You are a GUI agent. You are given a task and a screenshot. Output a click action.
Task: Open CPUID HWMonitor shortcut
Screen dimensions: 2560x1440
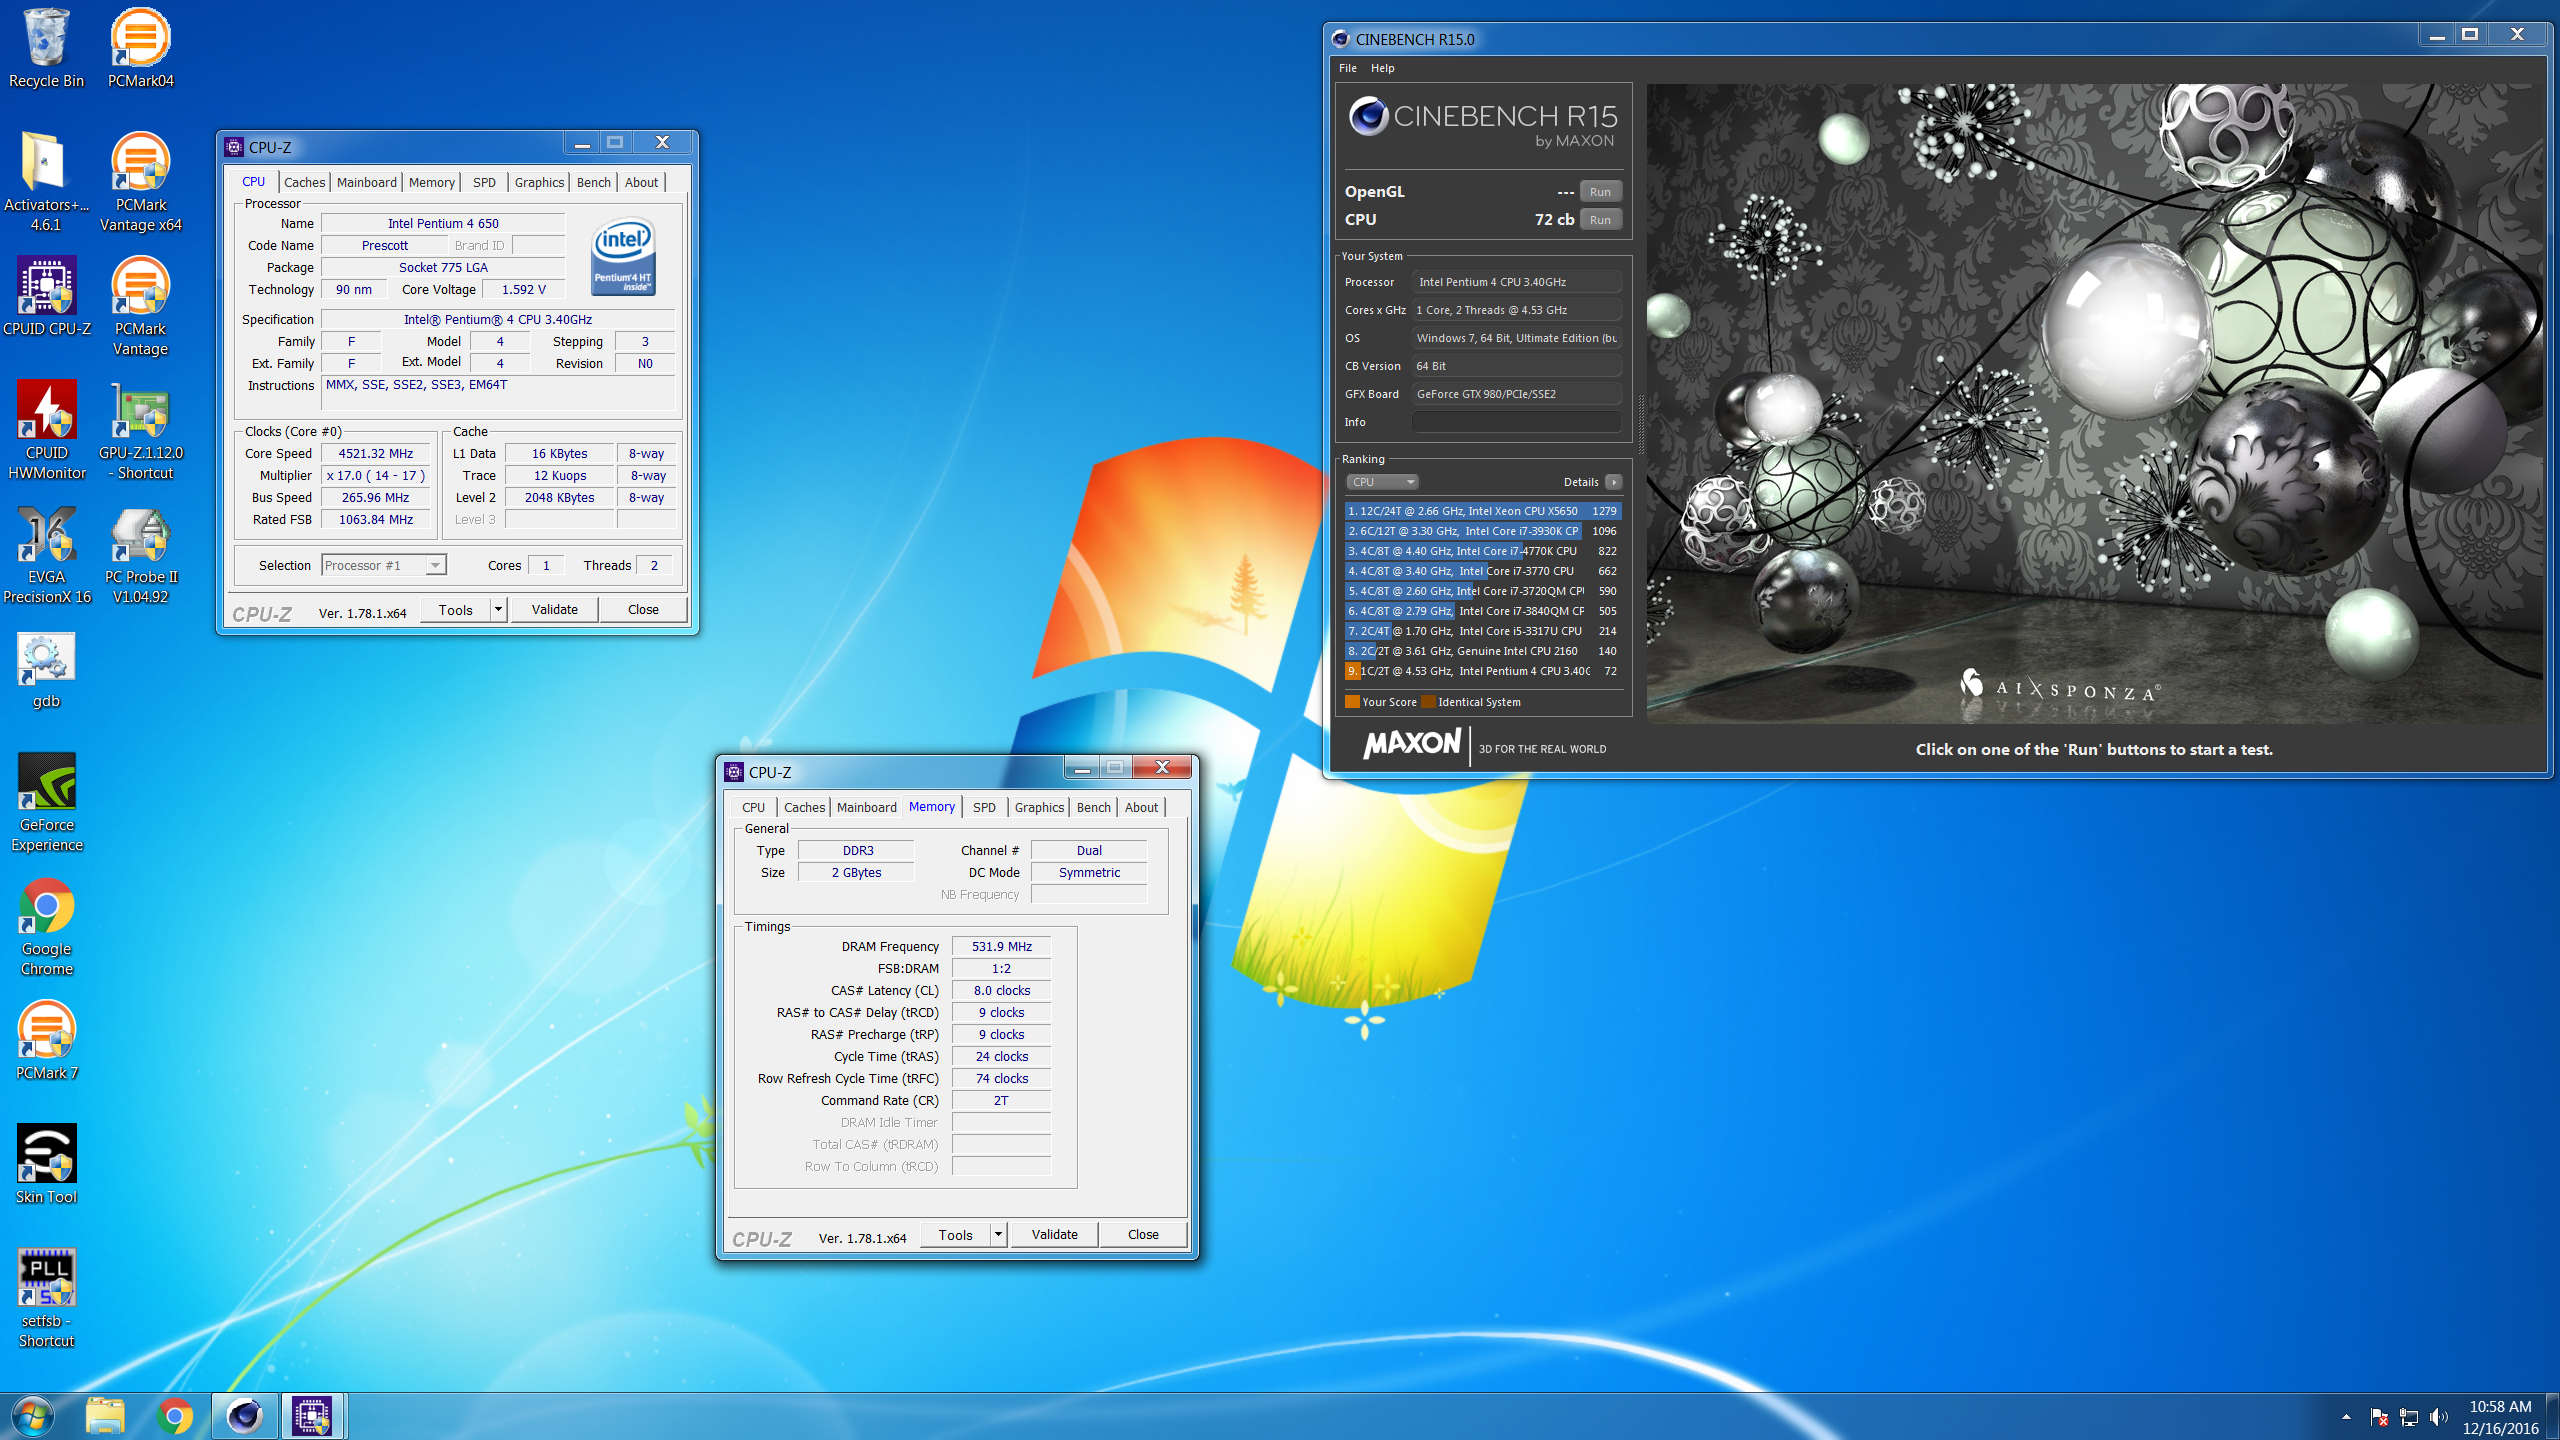pos(46,430)
